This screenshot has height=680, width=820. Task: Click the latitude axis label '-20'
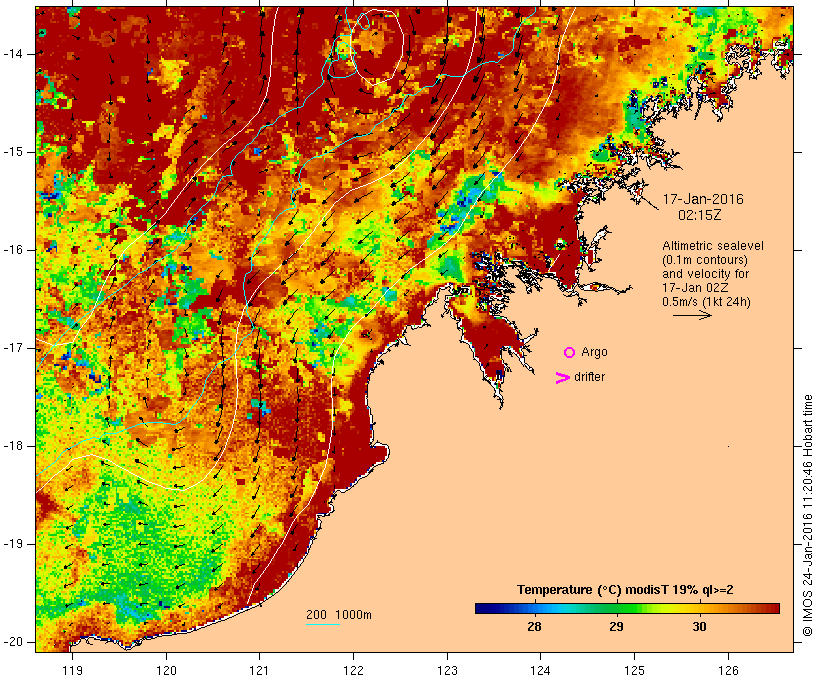(12, 642)
